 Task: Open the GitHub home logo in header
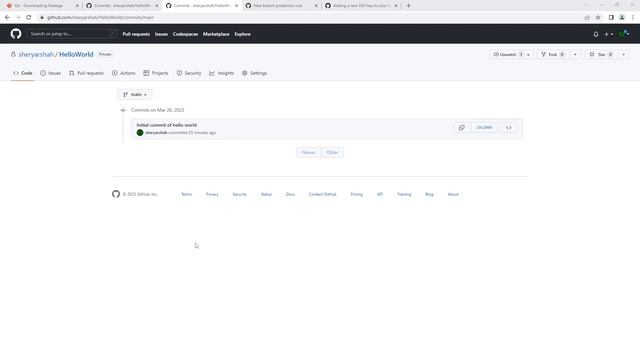(x=16, y=34)
